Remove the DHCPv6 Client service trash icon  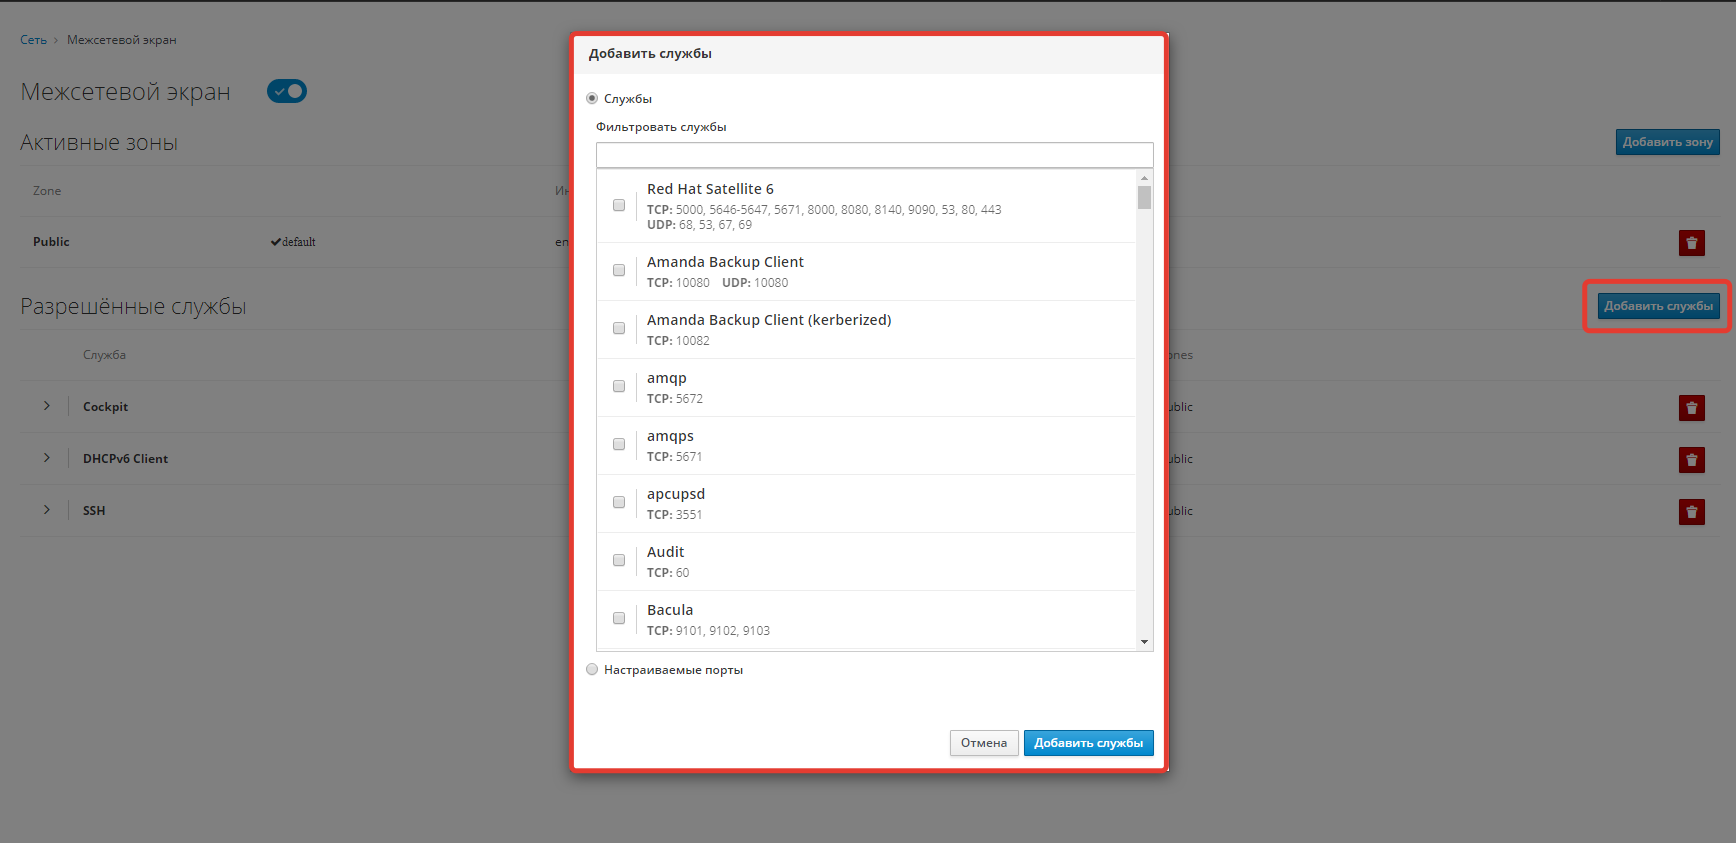(1691, 460)
